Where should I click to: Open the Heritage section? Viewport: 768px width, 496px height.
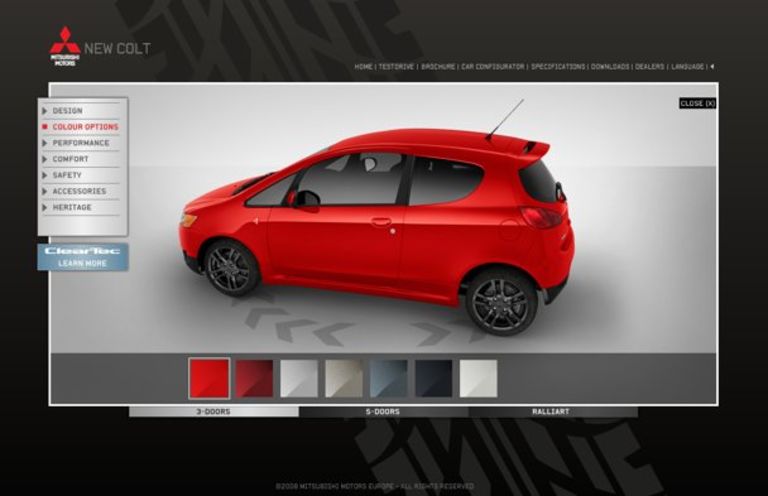point(72,208)
